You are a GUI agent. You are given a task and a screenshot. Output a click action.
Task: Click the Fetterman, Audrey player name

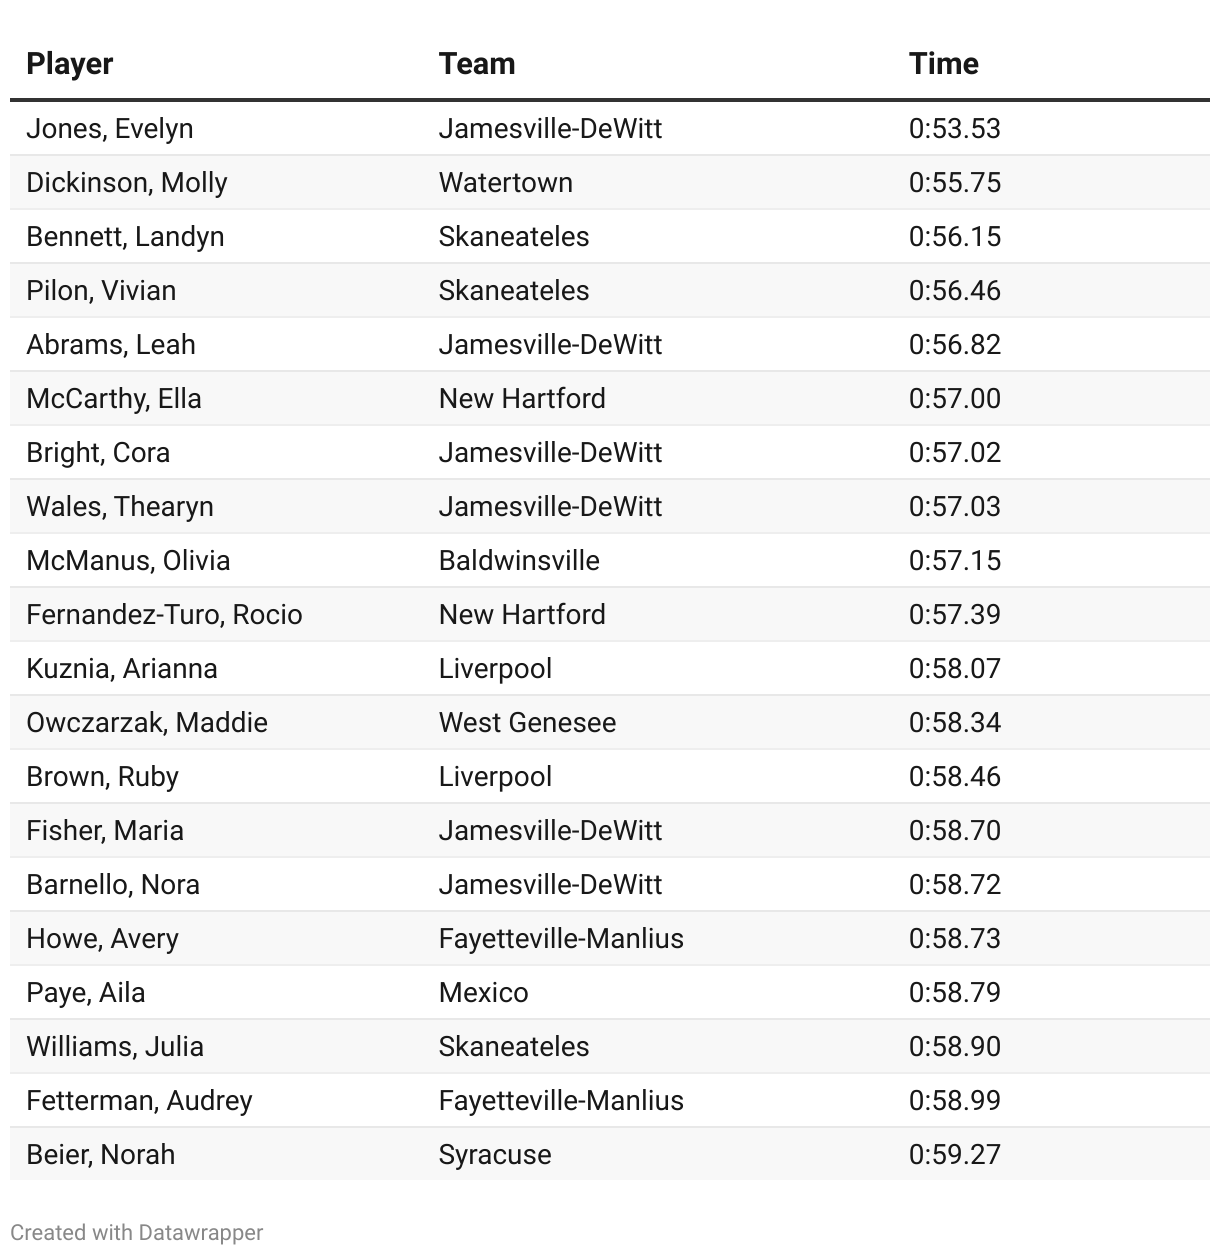click(139, 1101)
